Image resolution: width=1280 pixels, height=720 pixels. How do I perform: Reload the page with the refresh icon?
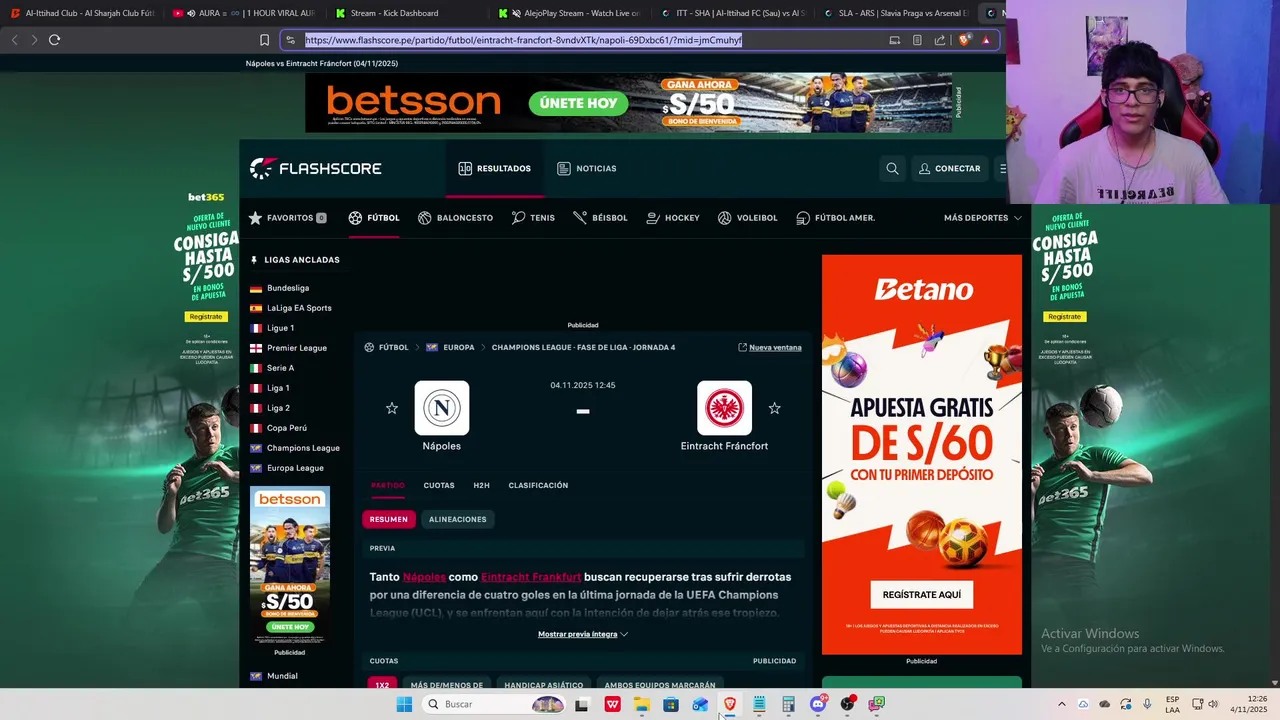click(x=54, y=40)
